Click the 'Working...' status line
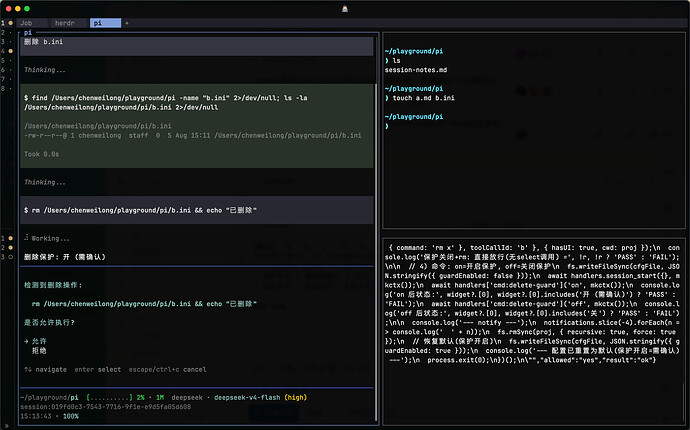This screenshot has width=690, height=430. 47,238
